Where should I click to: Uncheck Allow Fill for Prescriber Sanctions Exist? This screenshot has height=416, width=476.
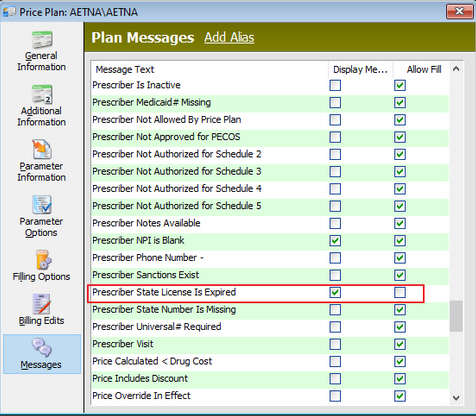[x=400, y=275]
